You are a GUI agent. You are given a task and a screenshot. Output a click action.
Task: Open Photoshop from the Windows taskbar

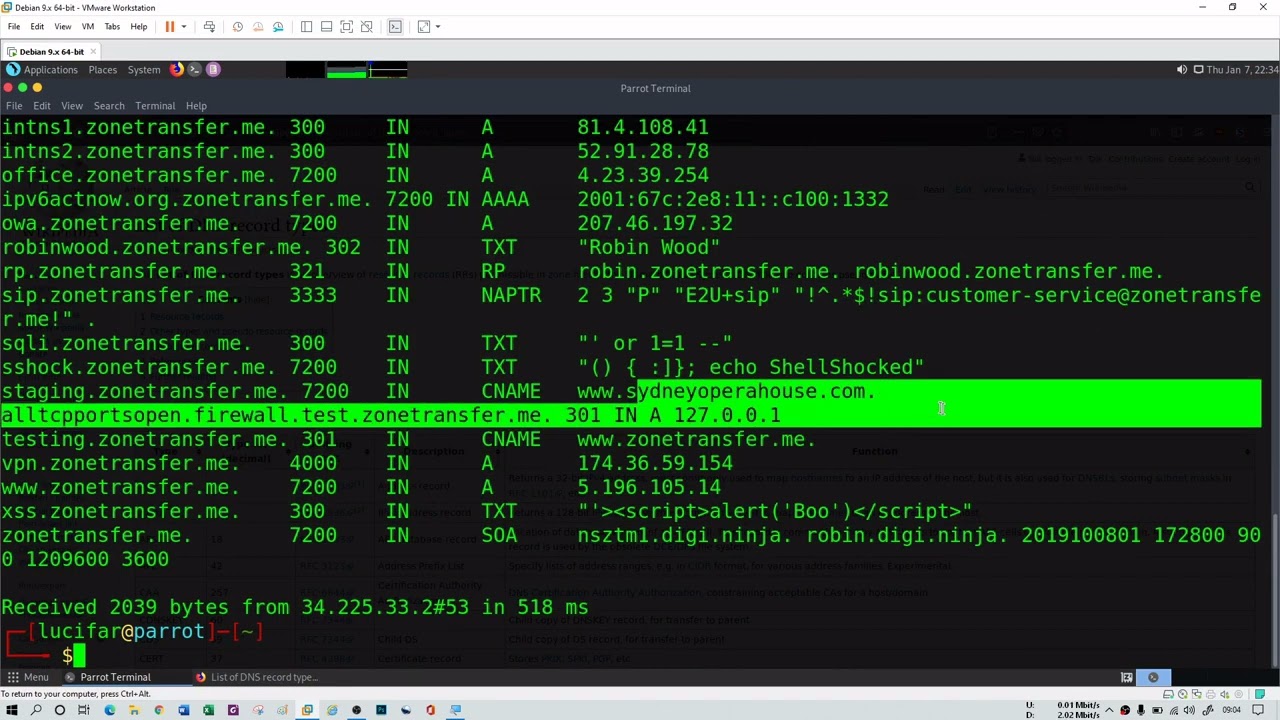coord(381,710)
